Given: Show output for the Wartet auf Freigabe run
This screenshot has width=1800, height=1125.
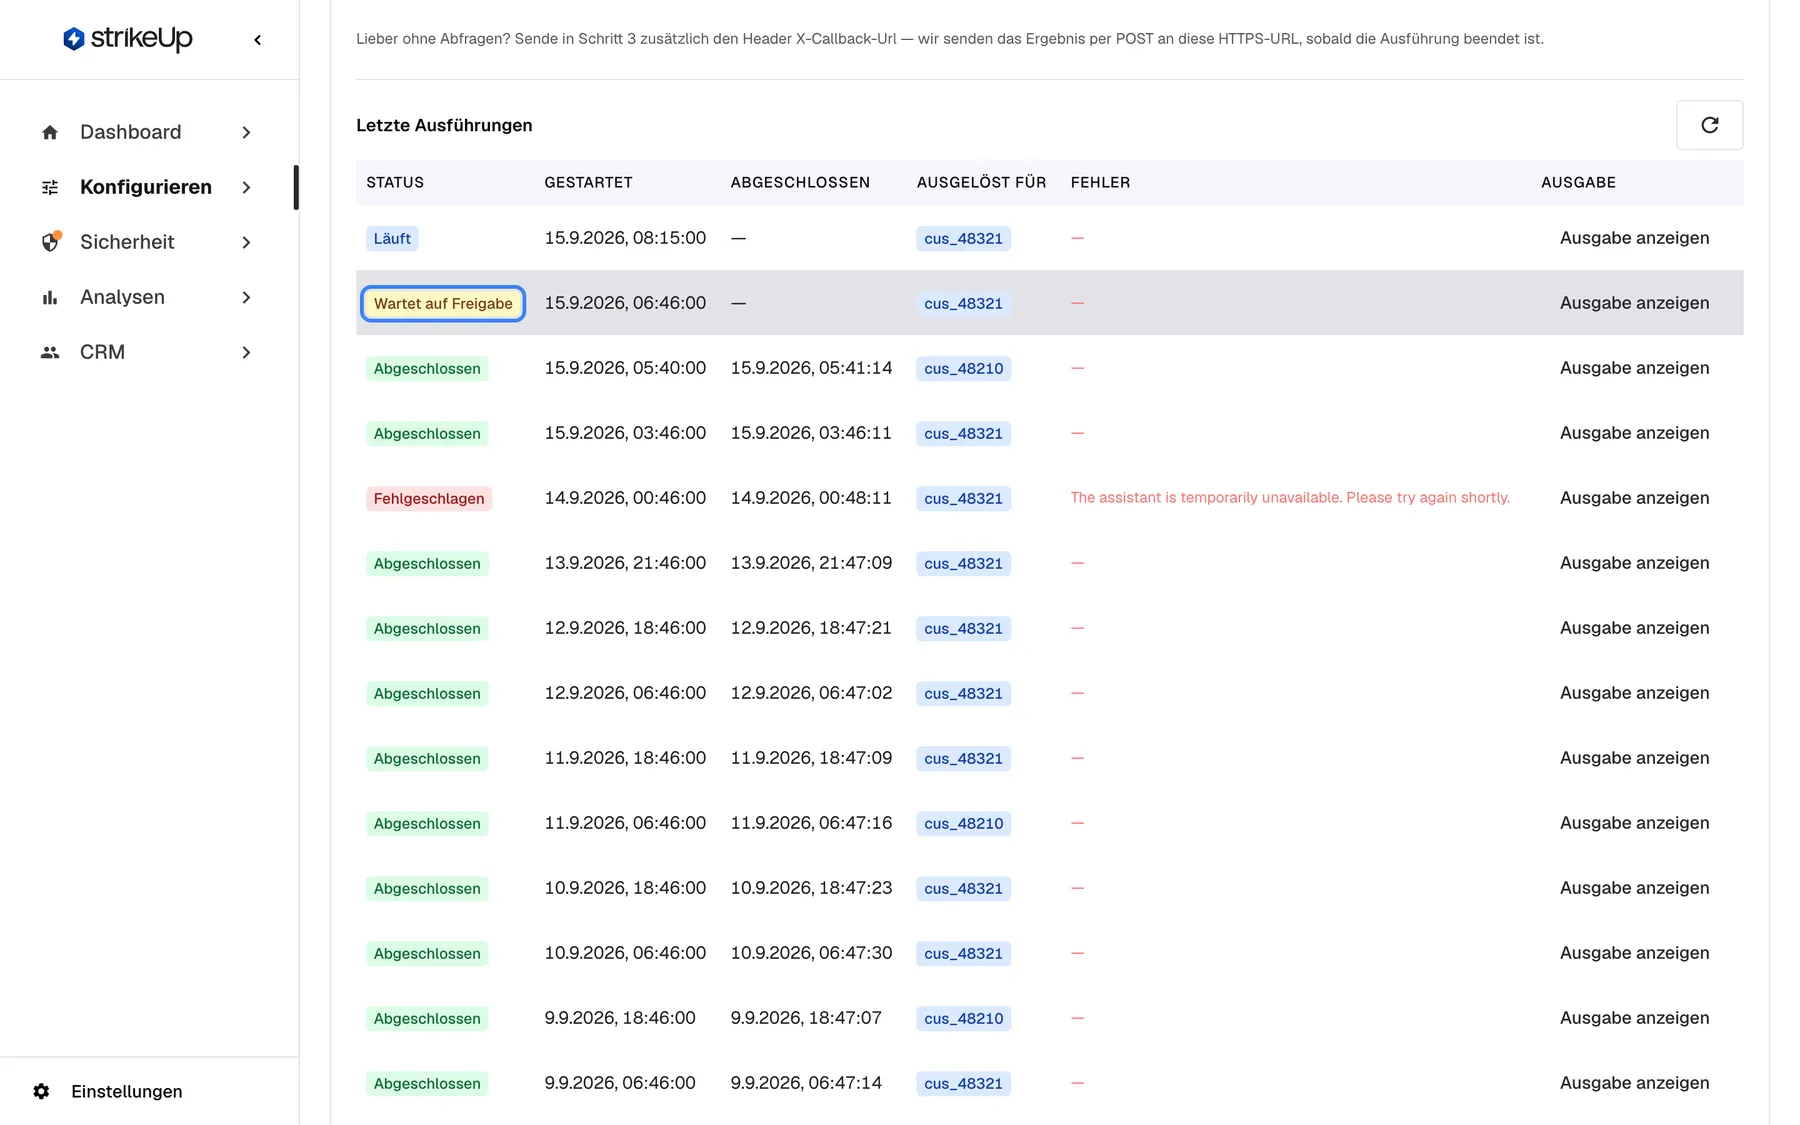Looking at the screenshot, I should [x=1634, y=303].
